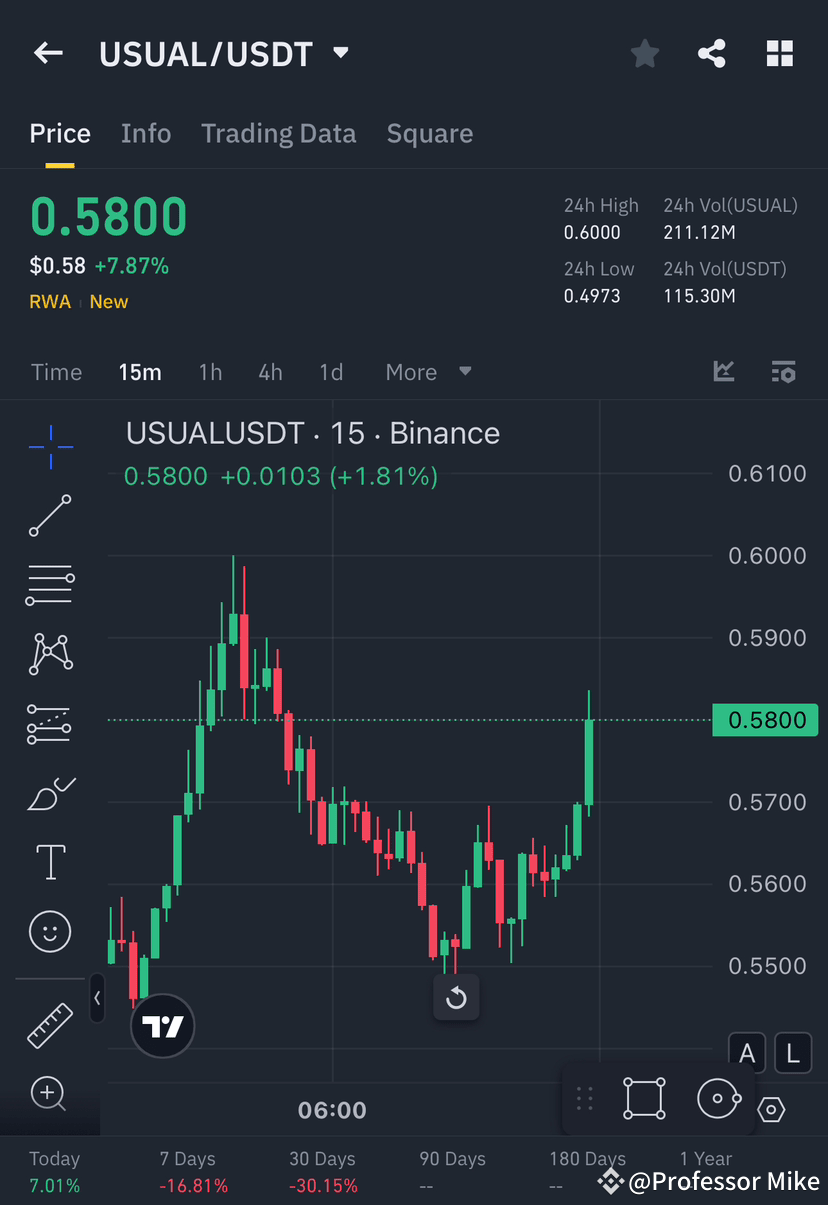The width and height of the screenshot is (828, 1205).
Task: Enable auto scale with the A button
Action: point(747,1053)
